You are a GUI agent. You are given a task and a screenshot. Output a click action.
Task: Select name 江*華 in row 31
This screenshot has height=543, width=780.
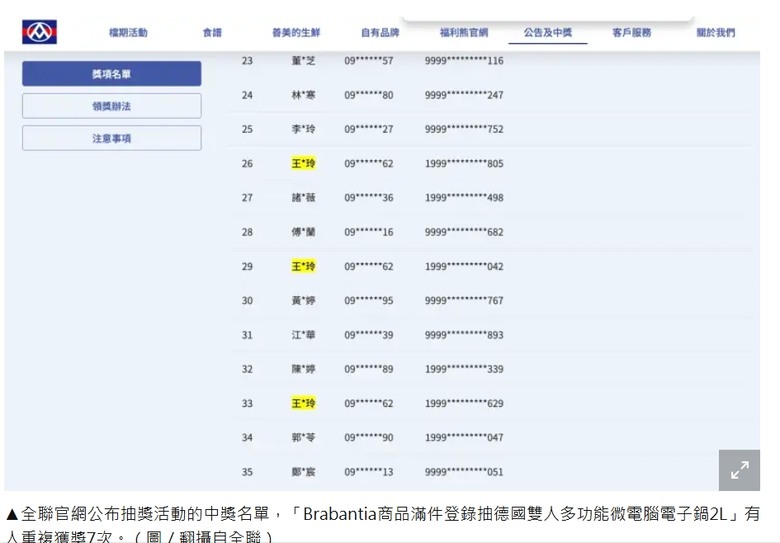(303, 335)
